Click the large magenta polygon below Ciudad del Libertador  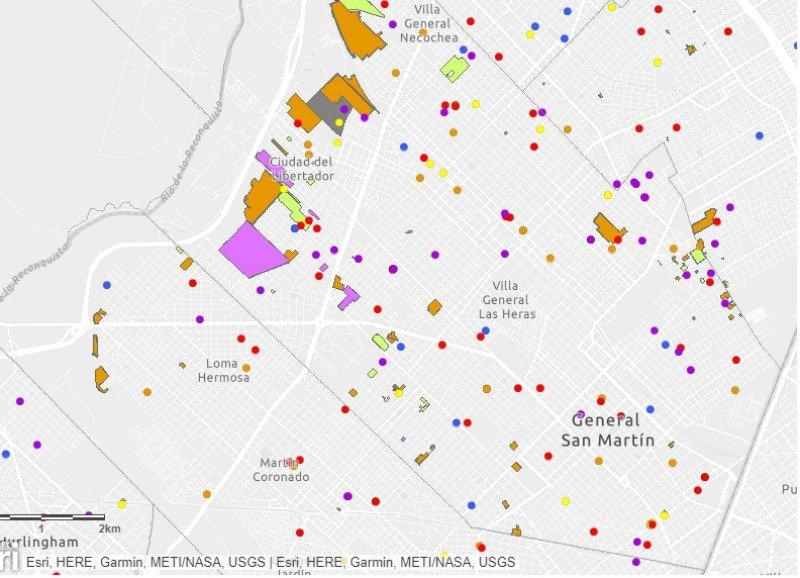[253, 251]
